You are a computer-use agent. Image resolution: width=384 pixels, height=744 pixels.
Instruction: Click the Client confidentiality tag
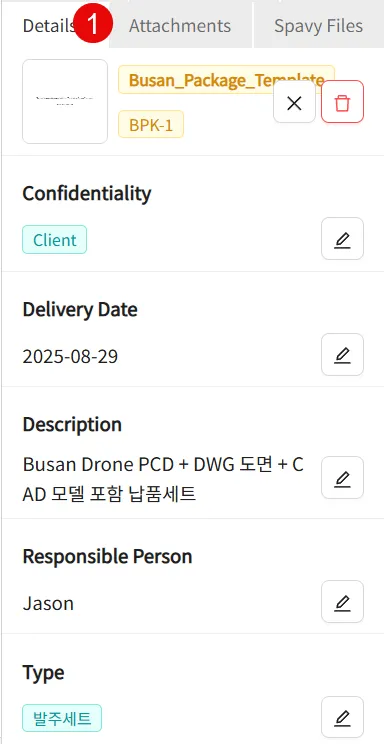pos(55,240)
